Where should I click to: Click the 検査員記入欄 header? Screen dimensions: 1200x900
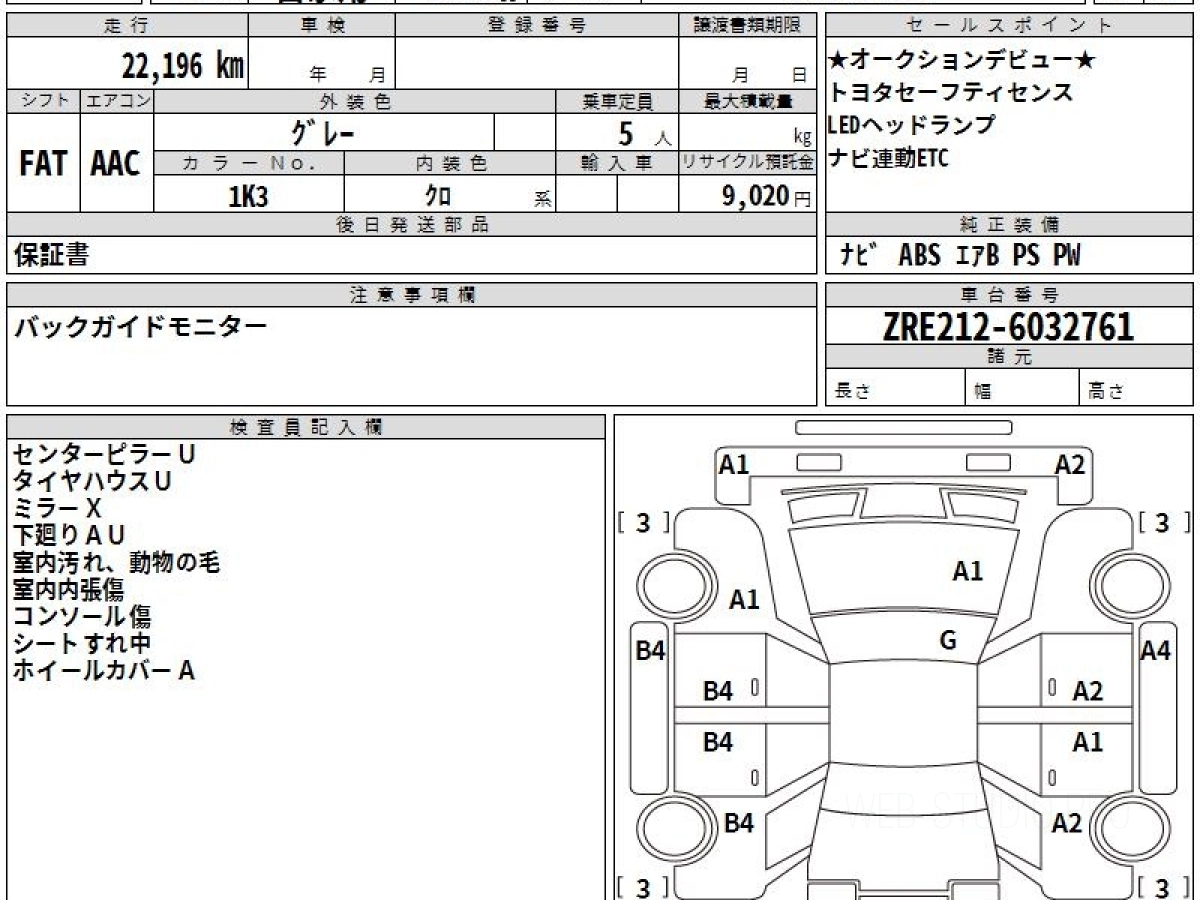pos(306,426)
